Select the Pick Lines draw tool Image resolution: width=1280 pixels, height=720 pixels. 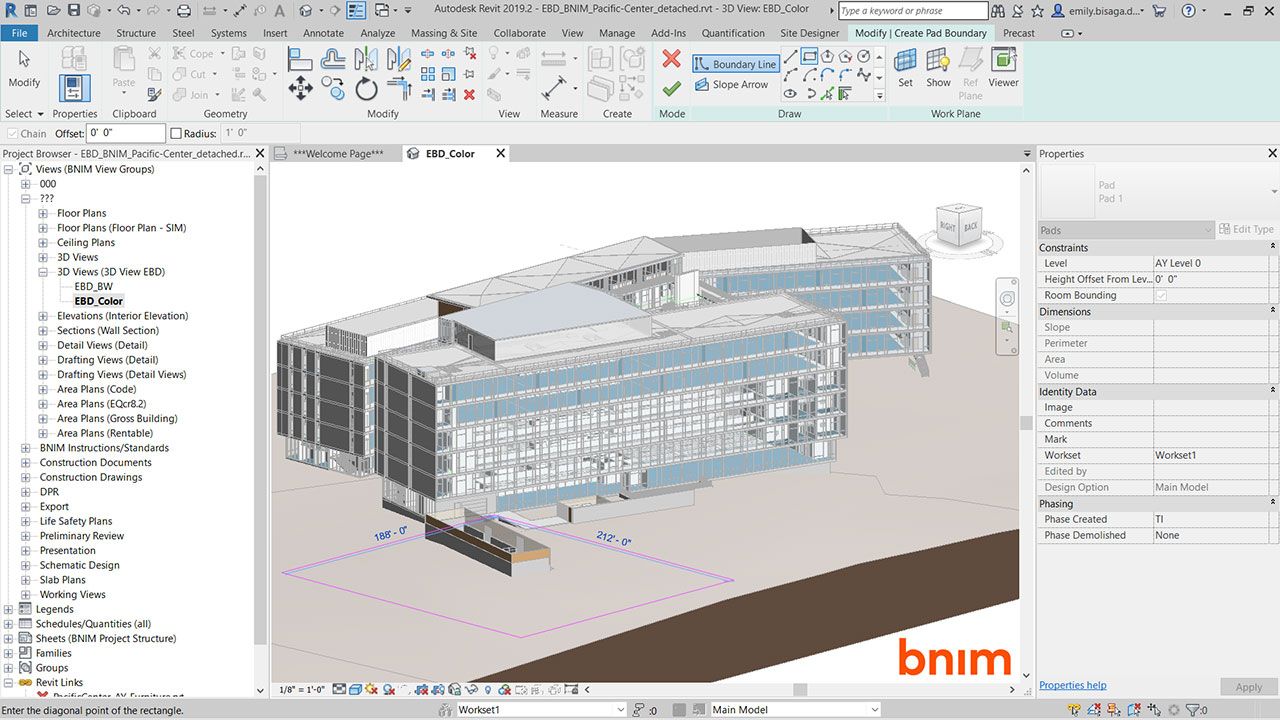coord(827,94)
